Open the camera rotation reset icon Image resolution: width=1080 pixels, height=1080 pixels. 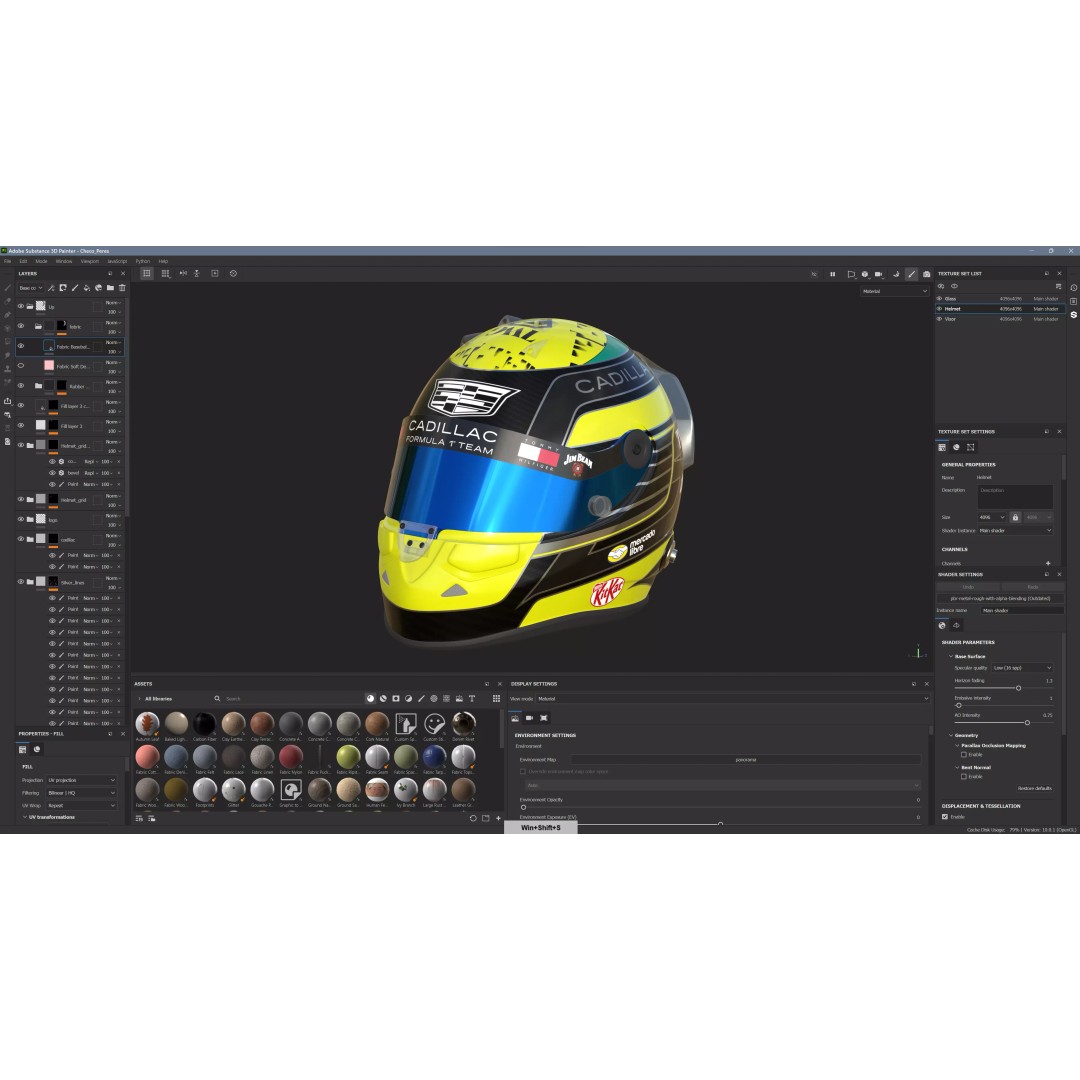pos(233,273)
